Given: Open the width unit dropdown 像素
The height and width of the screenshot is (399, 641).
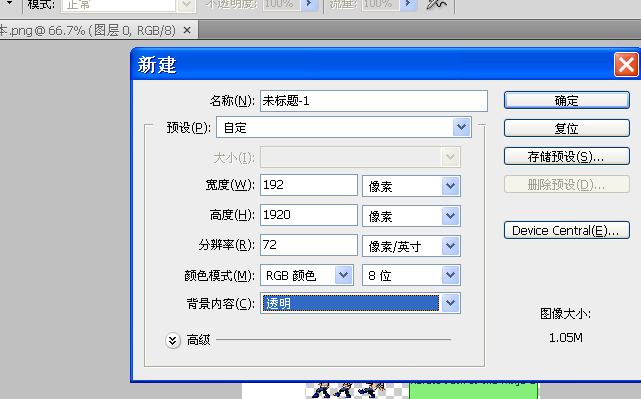Looking at the screenshot, I should point(411,186).
